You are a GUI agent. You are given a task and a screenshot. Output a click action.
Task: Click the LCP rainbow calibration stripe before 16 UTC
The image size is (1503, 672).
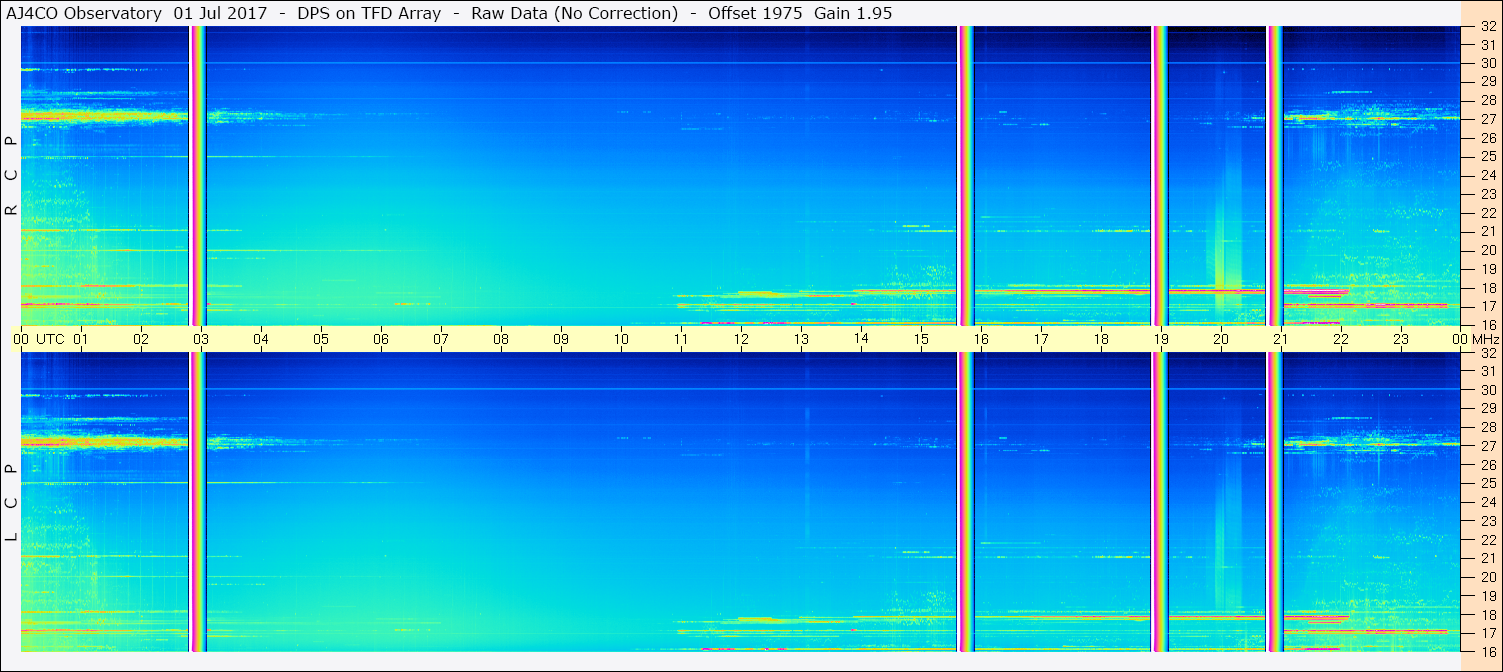click(x=966, y=502)
